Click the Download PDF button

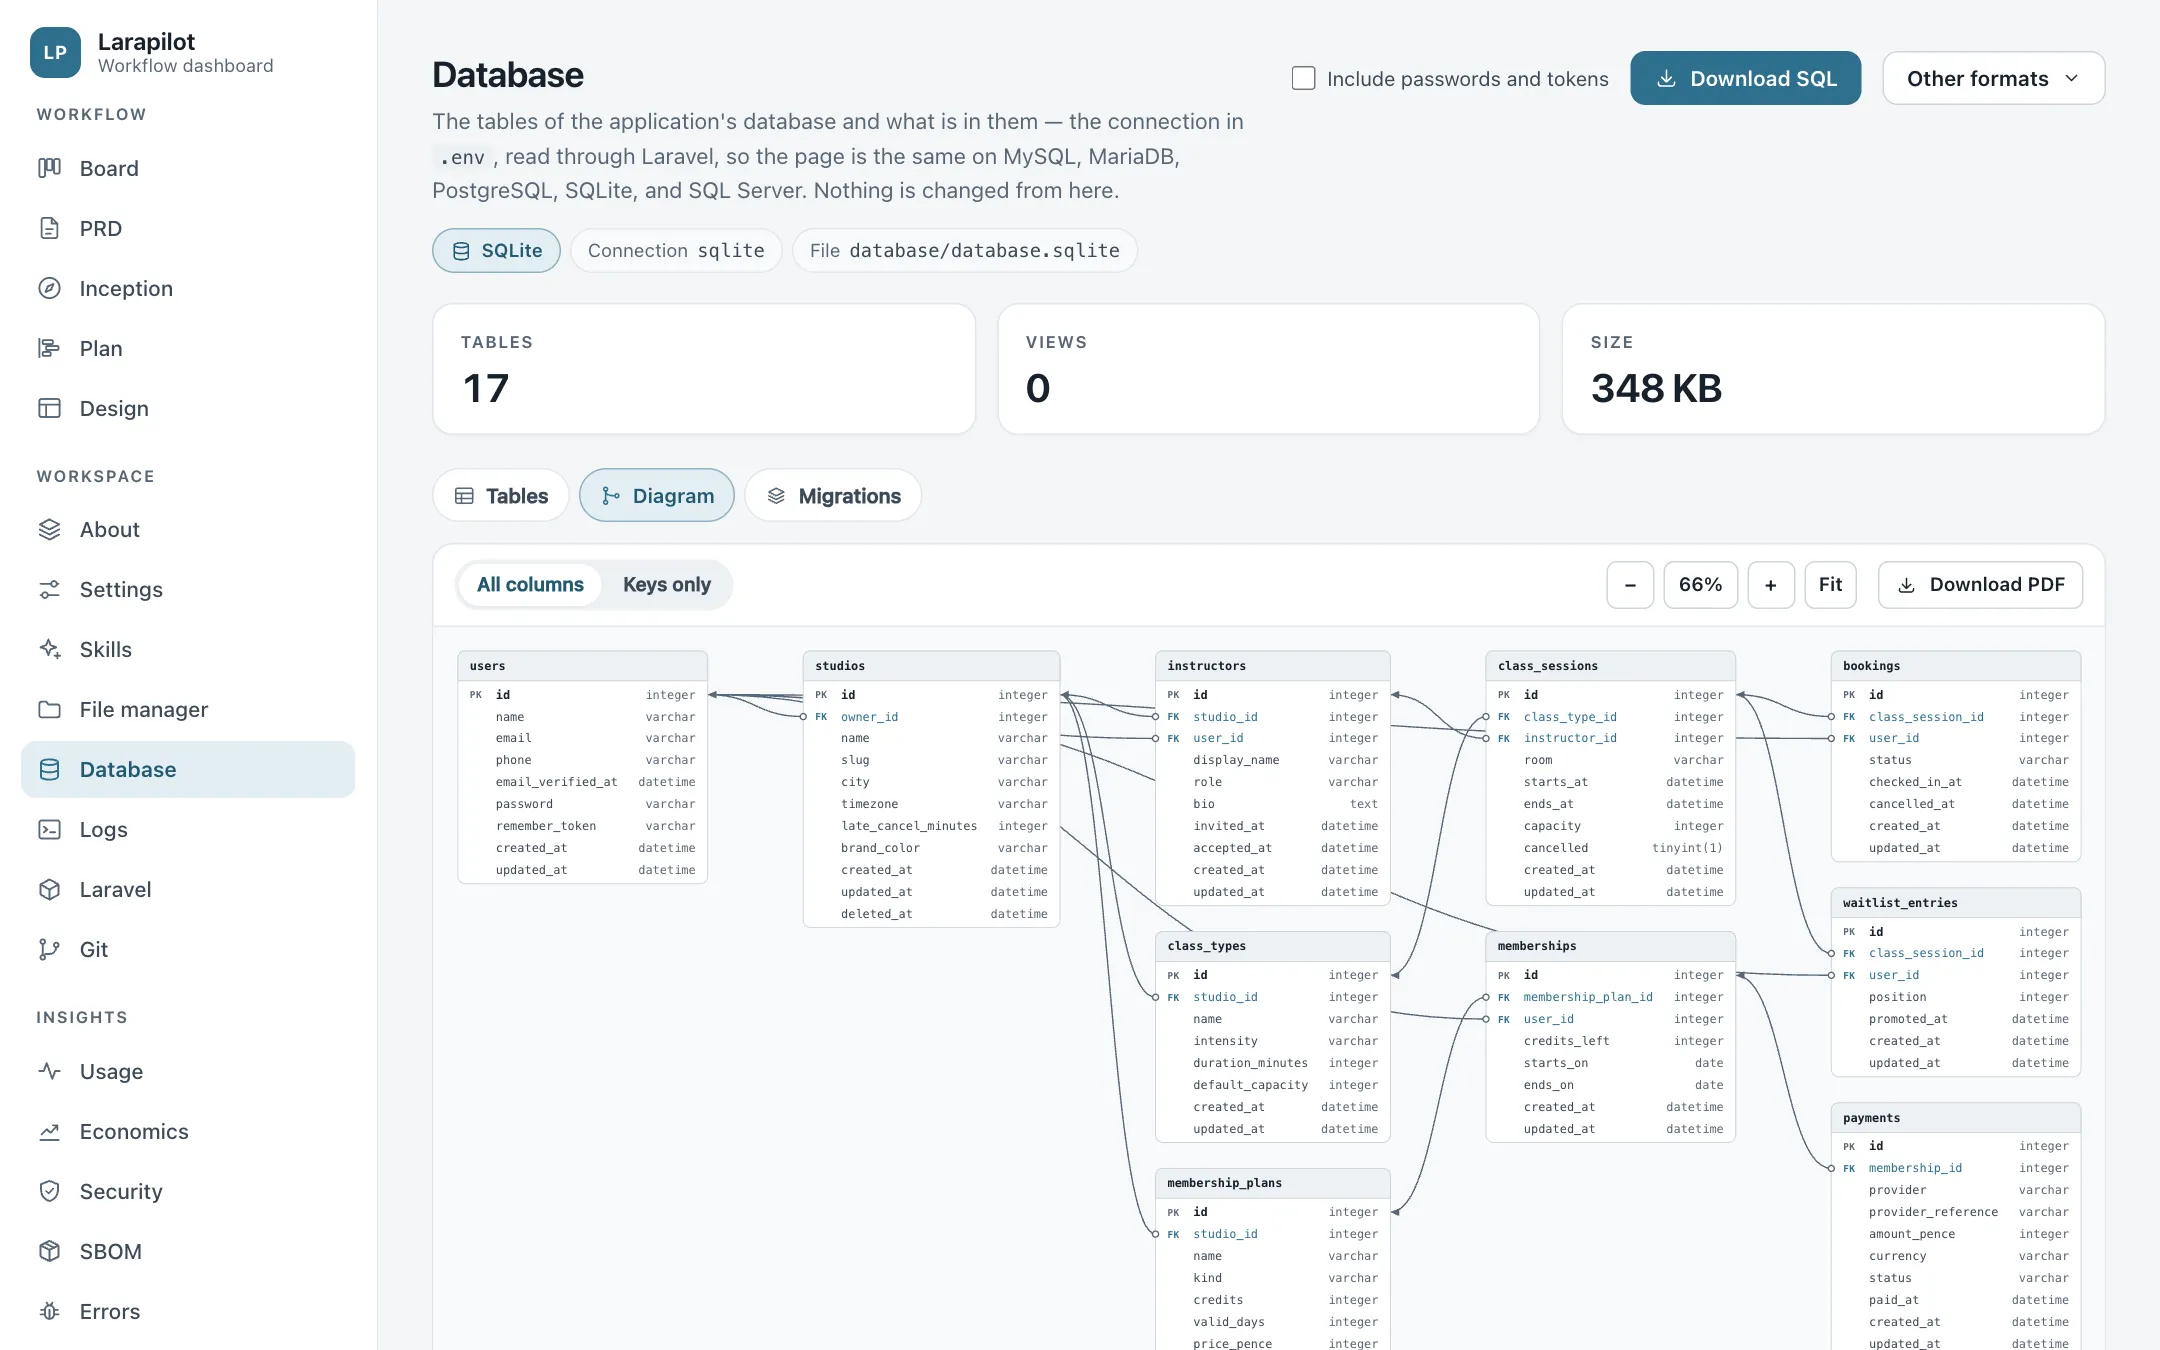1980,585
